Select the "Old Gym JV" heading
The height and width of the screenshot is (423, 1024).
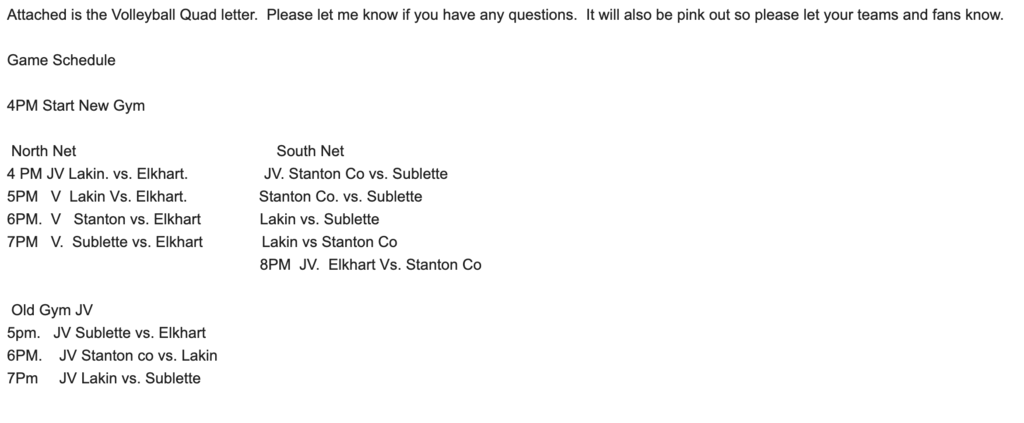click(x=52, y=310)
